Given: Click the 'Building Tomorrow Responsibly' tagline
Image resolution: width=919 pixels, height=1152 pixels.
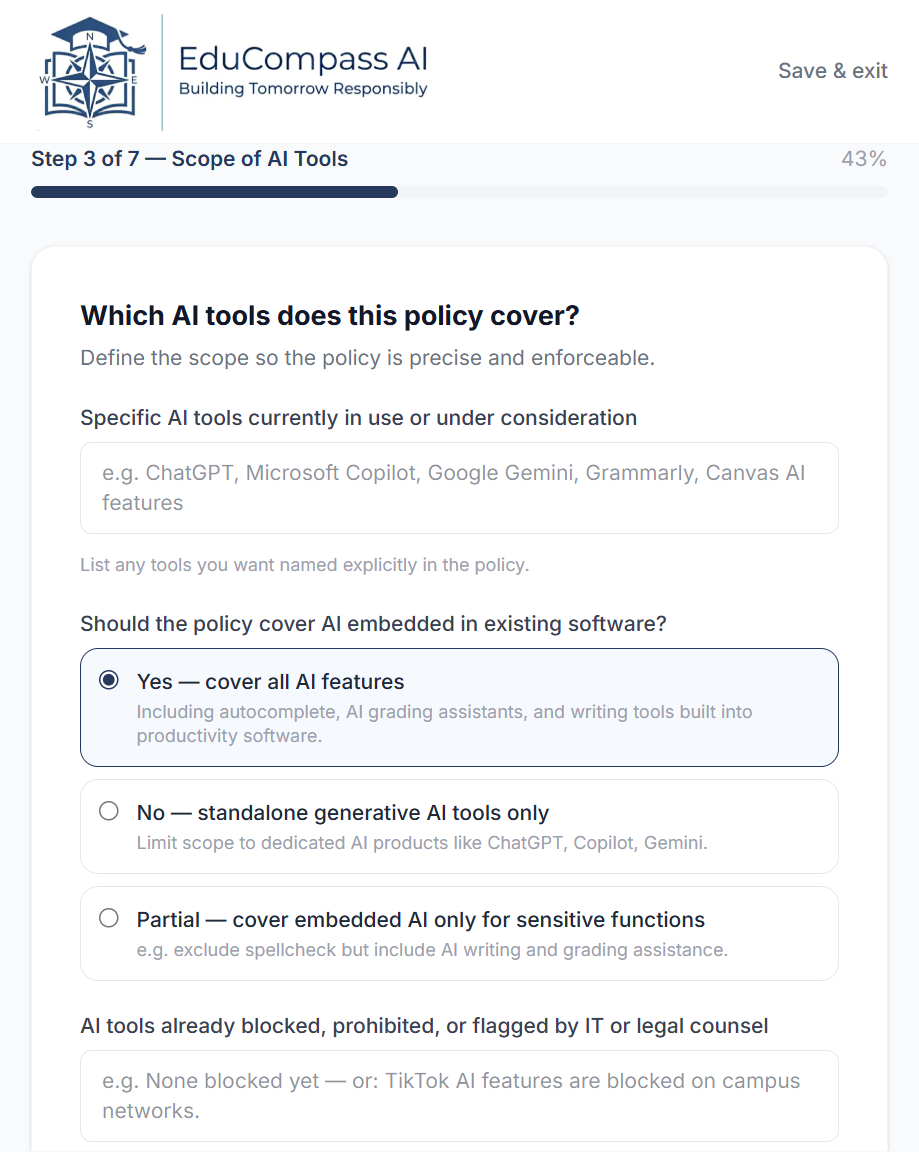Looking at the screenshot, I should tap(303, 89).
